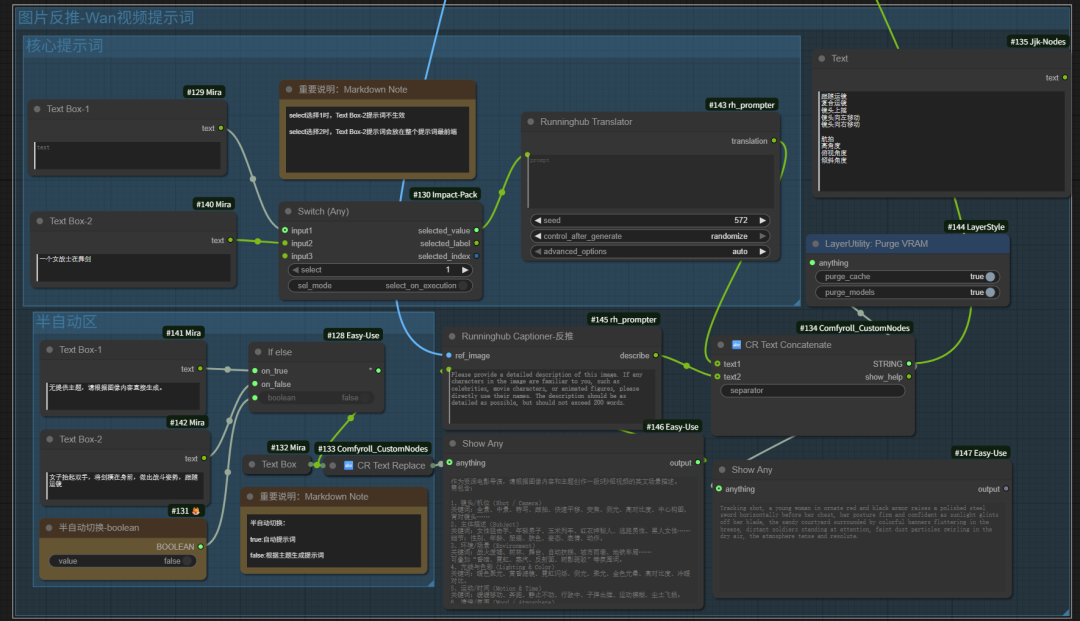
Task: Decrease seed with the left arrow
Action: tap(537, 220)
